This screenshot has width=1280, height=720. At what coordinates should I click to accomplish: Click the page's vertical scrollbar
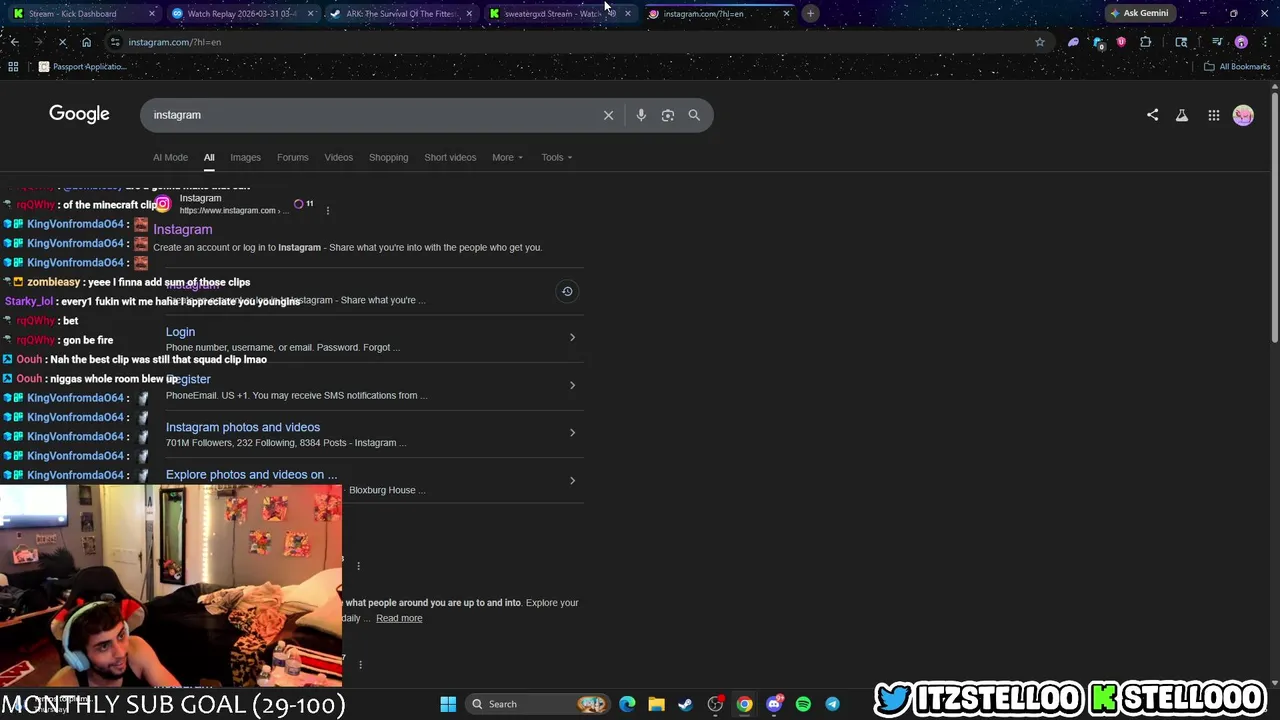[1274, 220]
